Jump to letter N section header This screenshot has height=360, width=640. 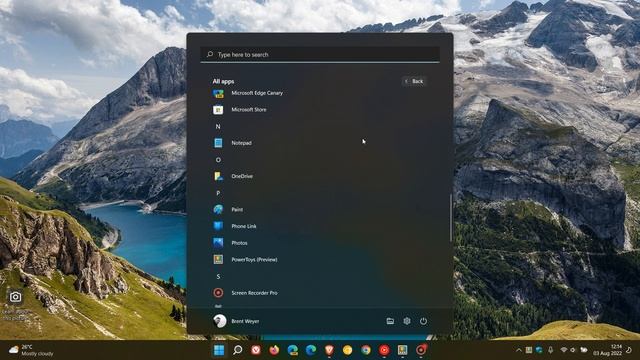tap(218, 127)
